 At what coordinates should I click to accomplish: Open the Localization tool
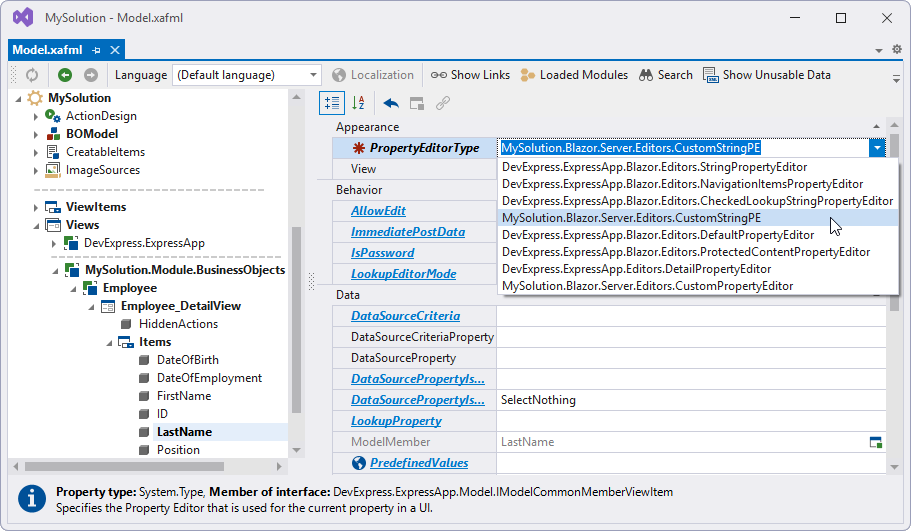[373, 75]
